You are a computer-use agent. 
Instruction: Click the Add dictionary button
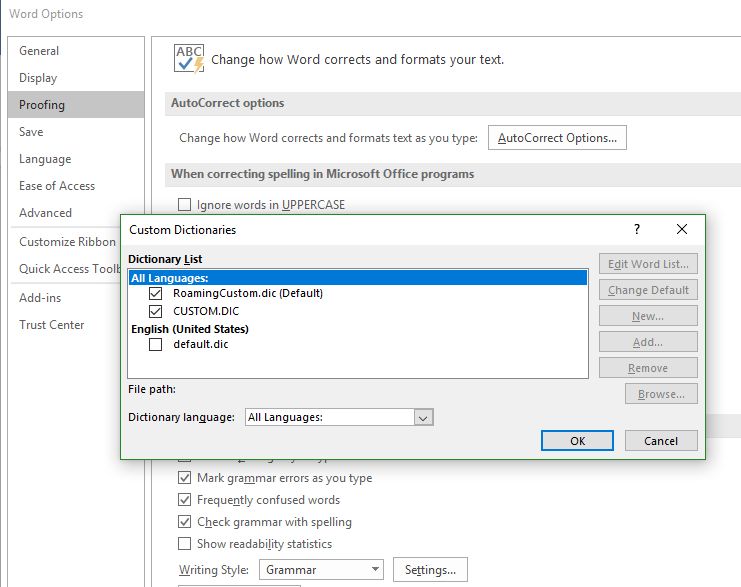click(648, 342)
